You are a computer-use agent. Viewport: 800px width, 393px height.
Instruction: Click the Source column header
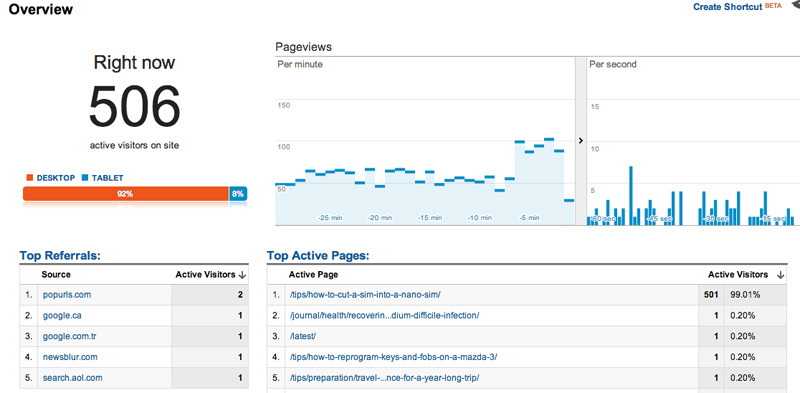56,275
